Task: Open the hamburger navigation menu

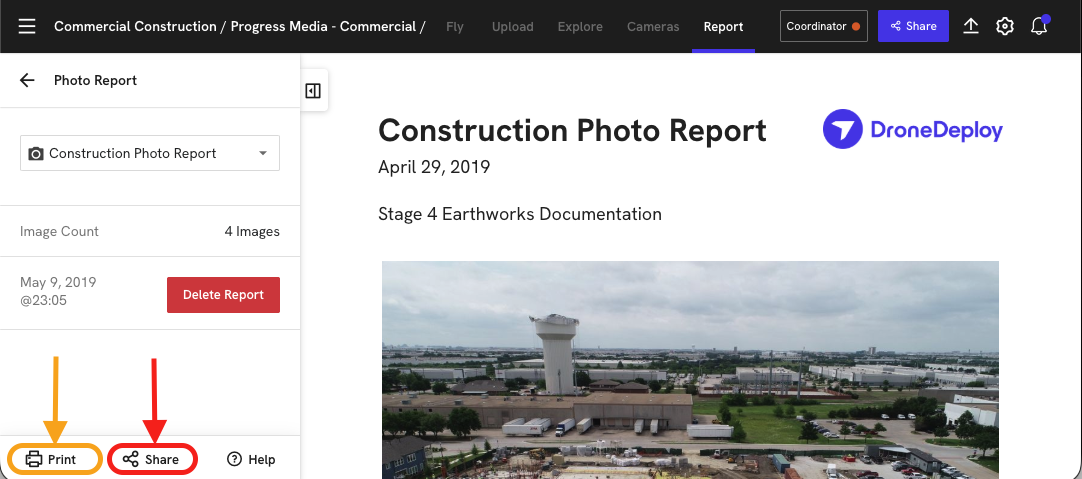Action: pos(27,26)
